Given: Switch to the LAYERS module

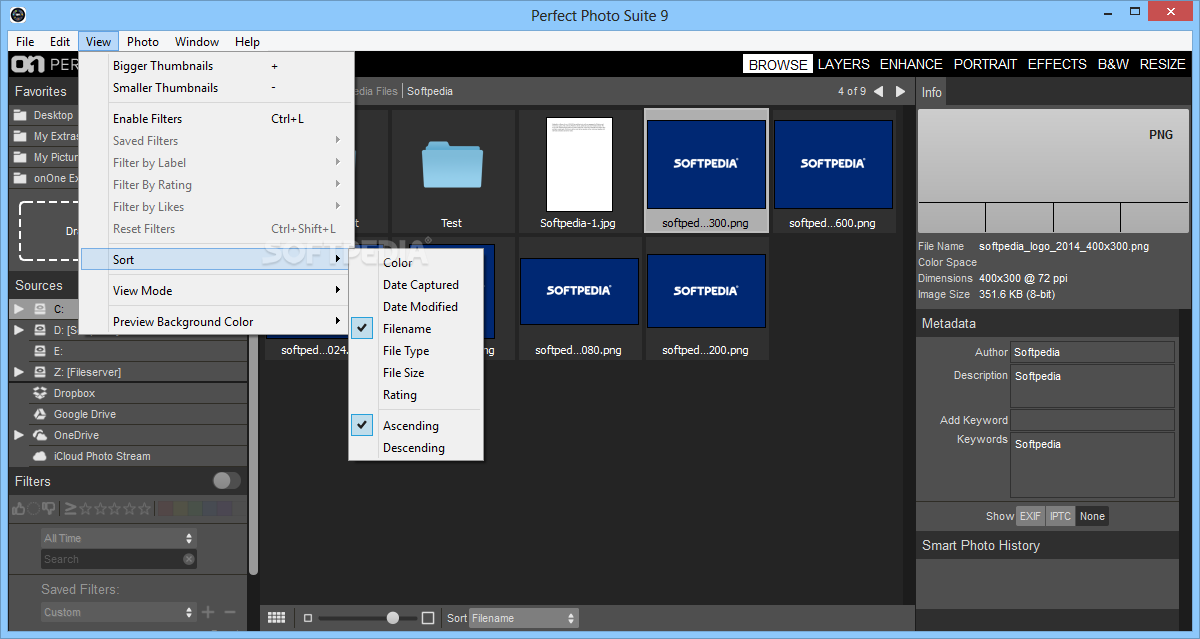Looking at the screenshot, I should click(844, 64).
